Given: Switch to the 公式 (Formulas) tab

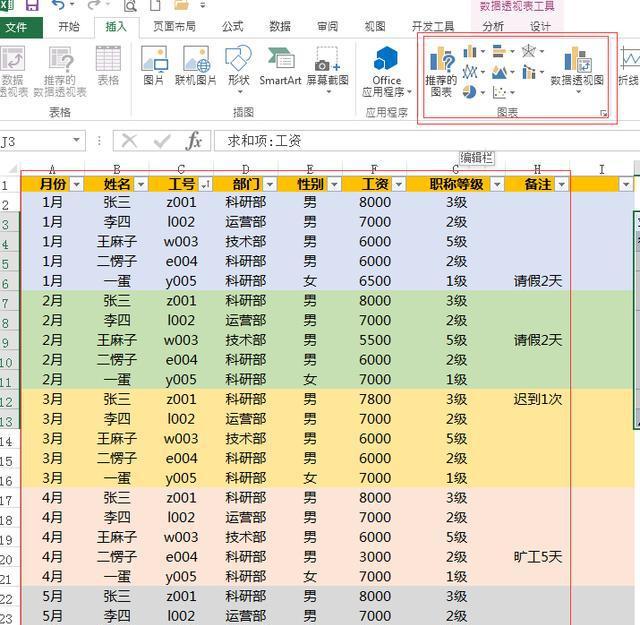Looking at the screenshot, I should click(x=233, y=27).
